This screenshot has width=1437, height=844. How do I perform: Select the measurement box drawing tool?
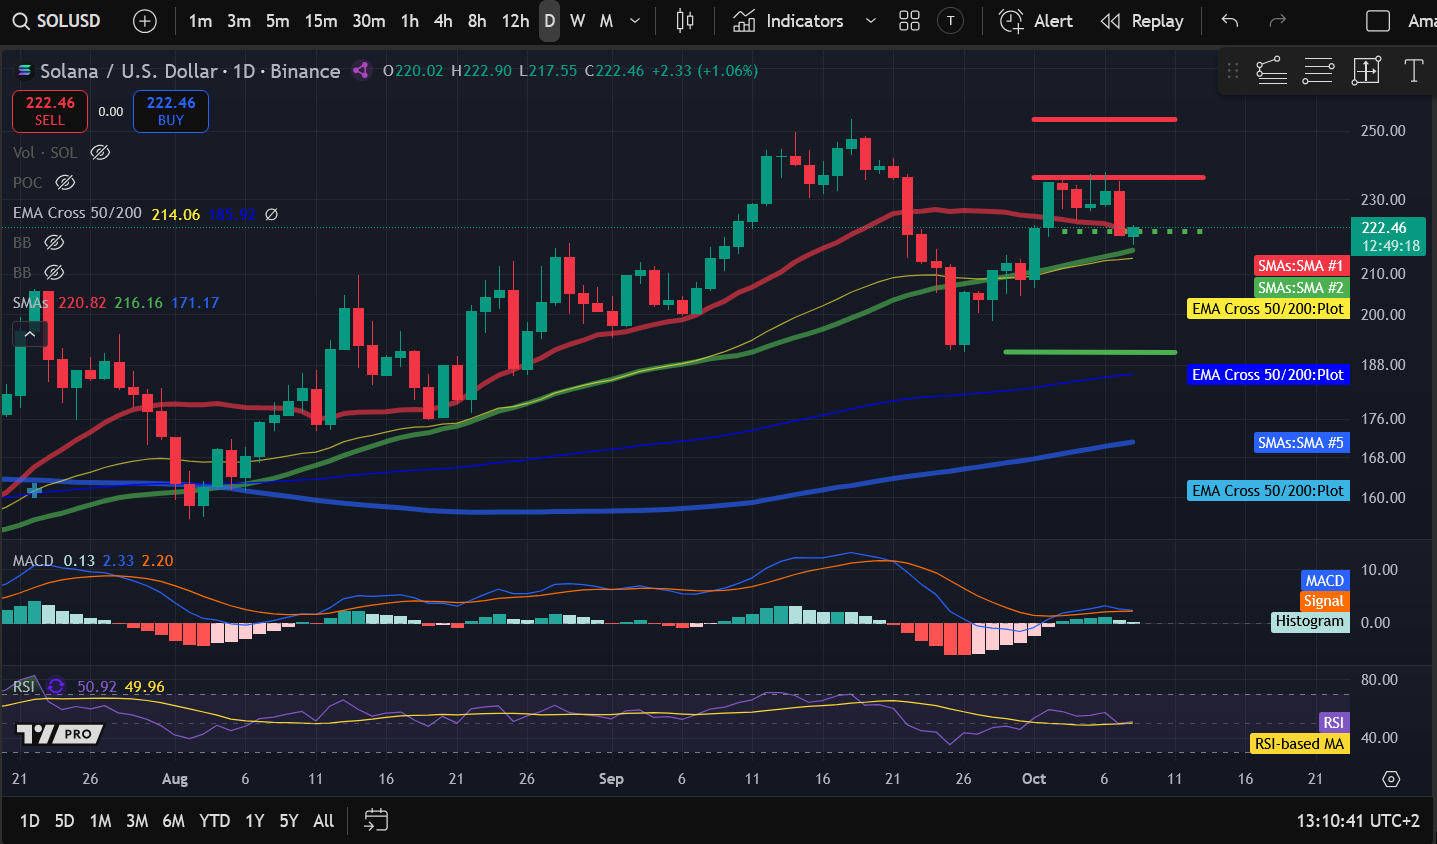tap(1366, 70)
